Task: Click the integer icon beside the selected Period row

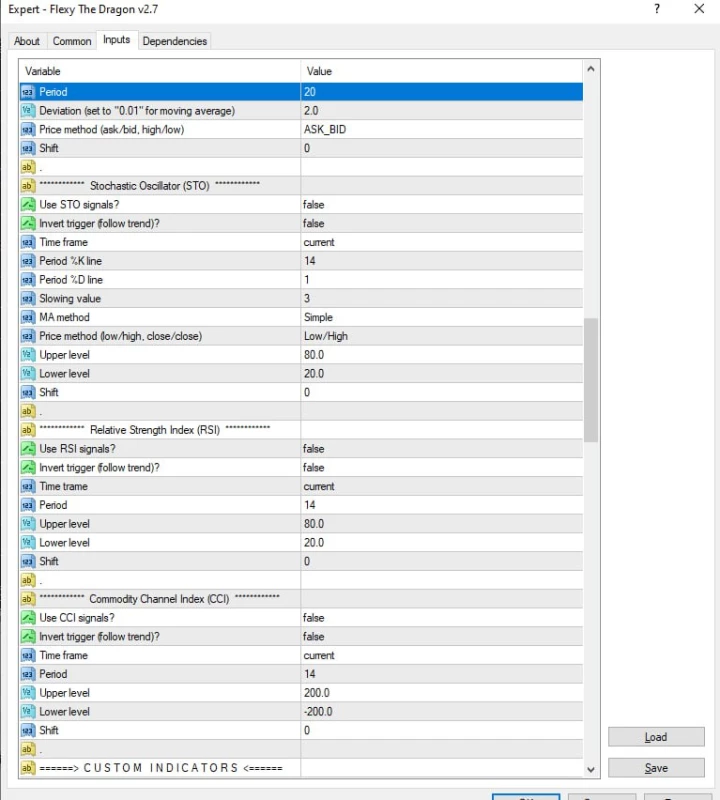Action: click(28, 92)
